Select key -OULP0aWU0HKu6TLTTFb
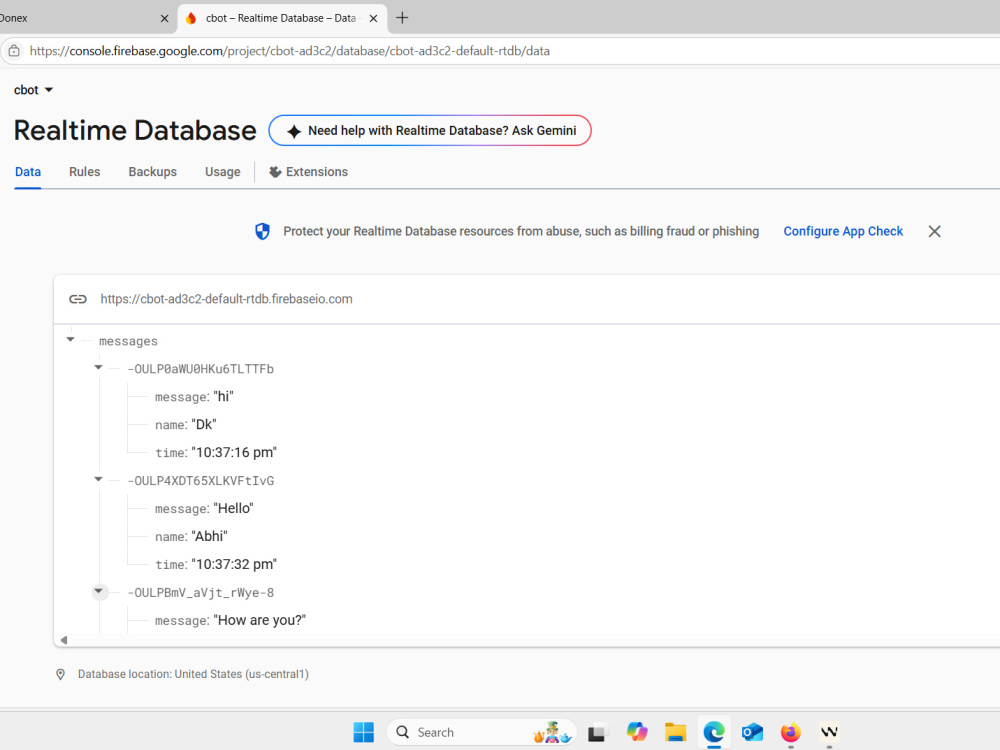Viewport: 1000px width, 750px height. 201,369
